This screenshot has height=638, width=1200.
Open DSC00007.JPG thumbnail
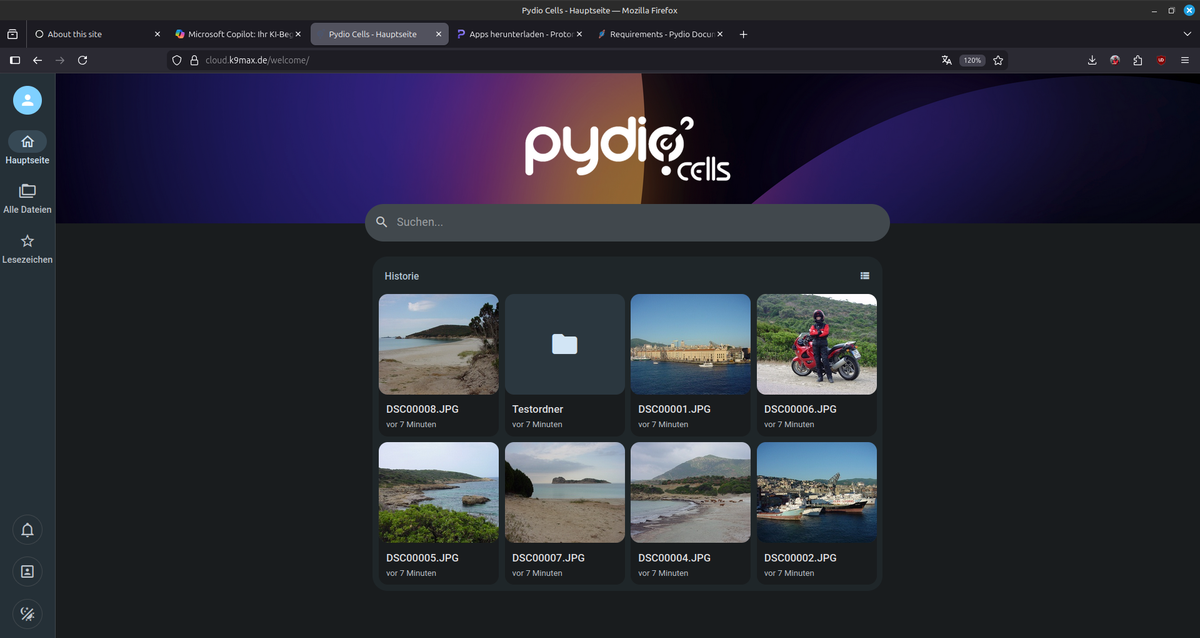565,493
